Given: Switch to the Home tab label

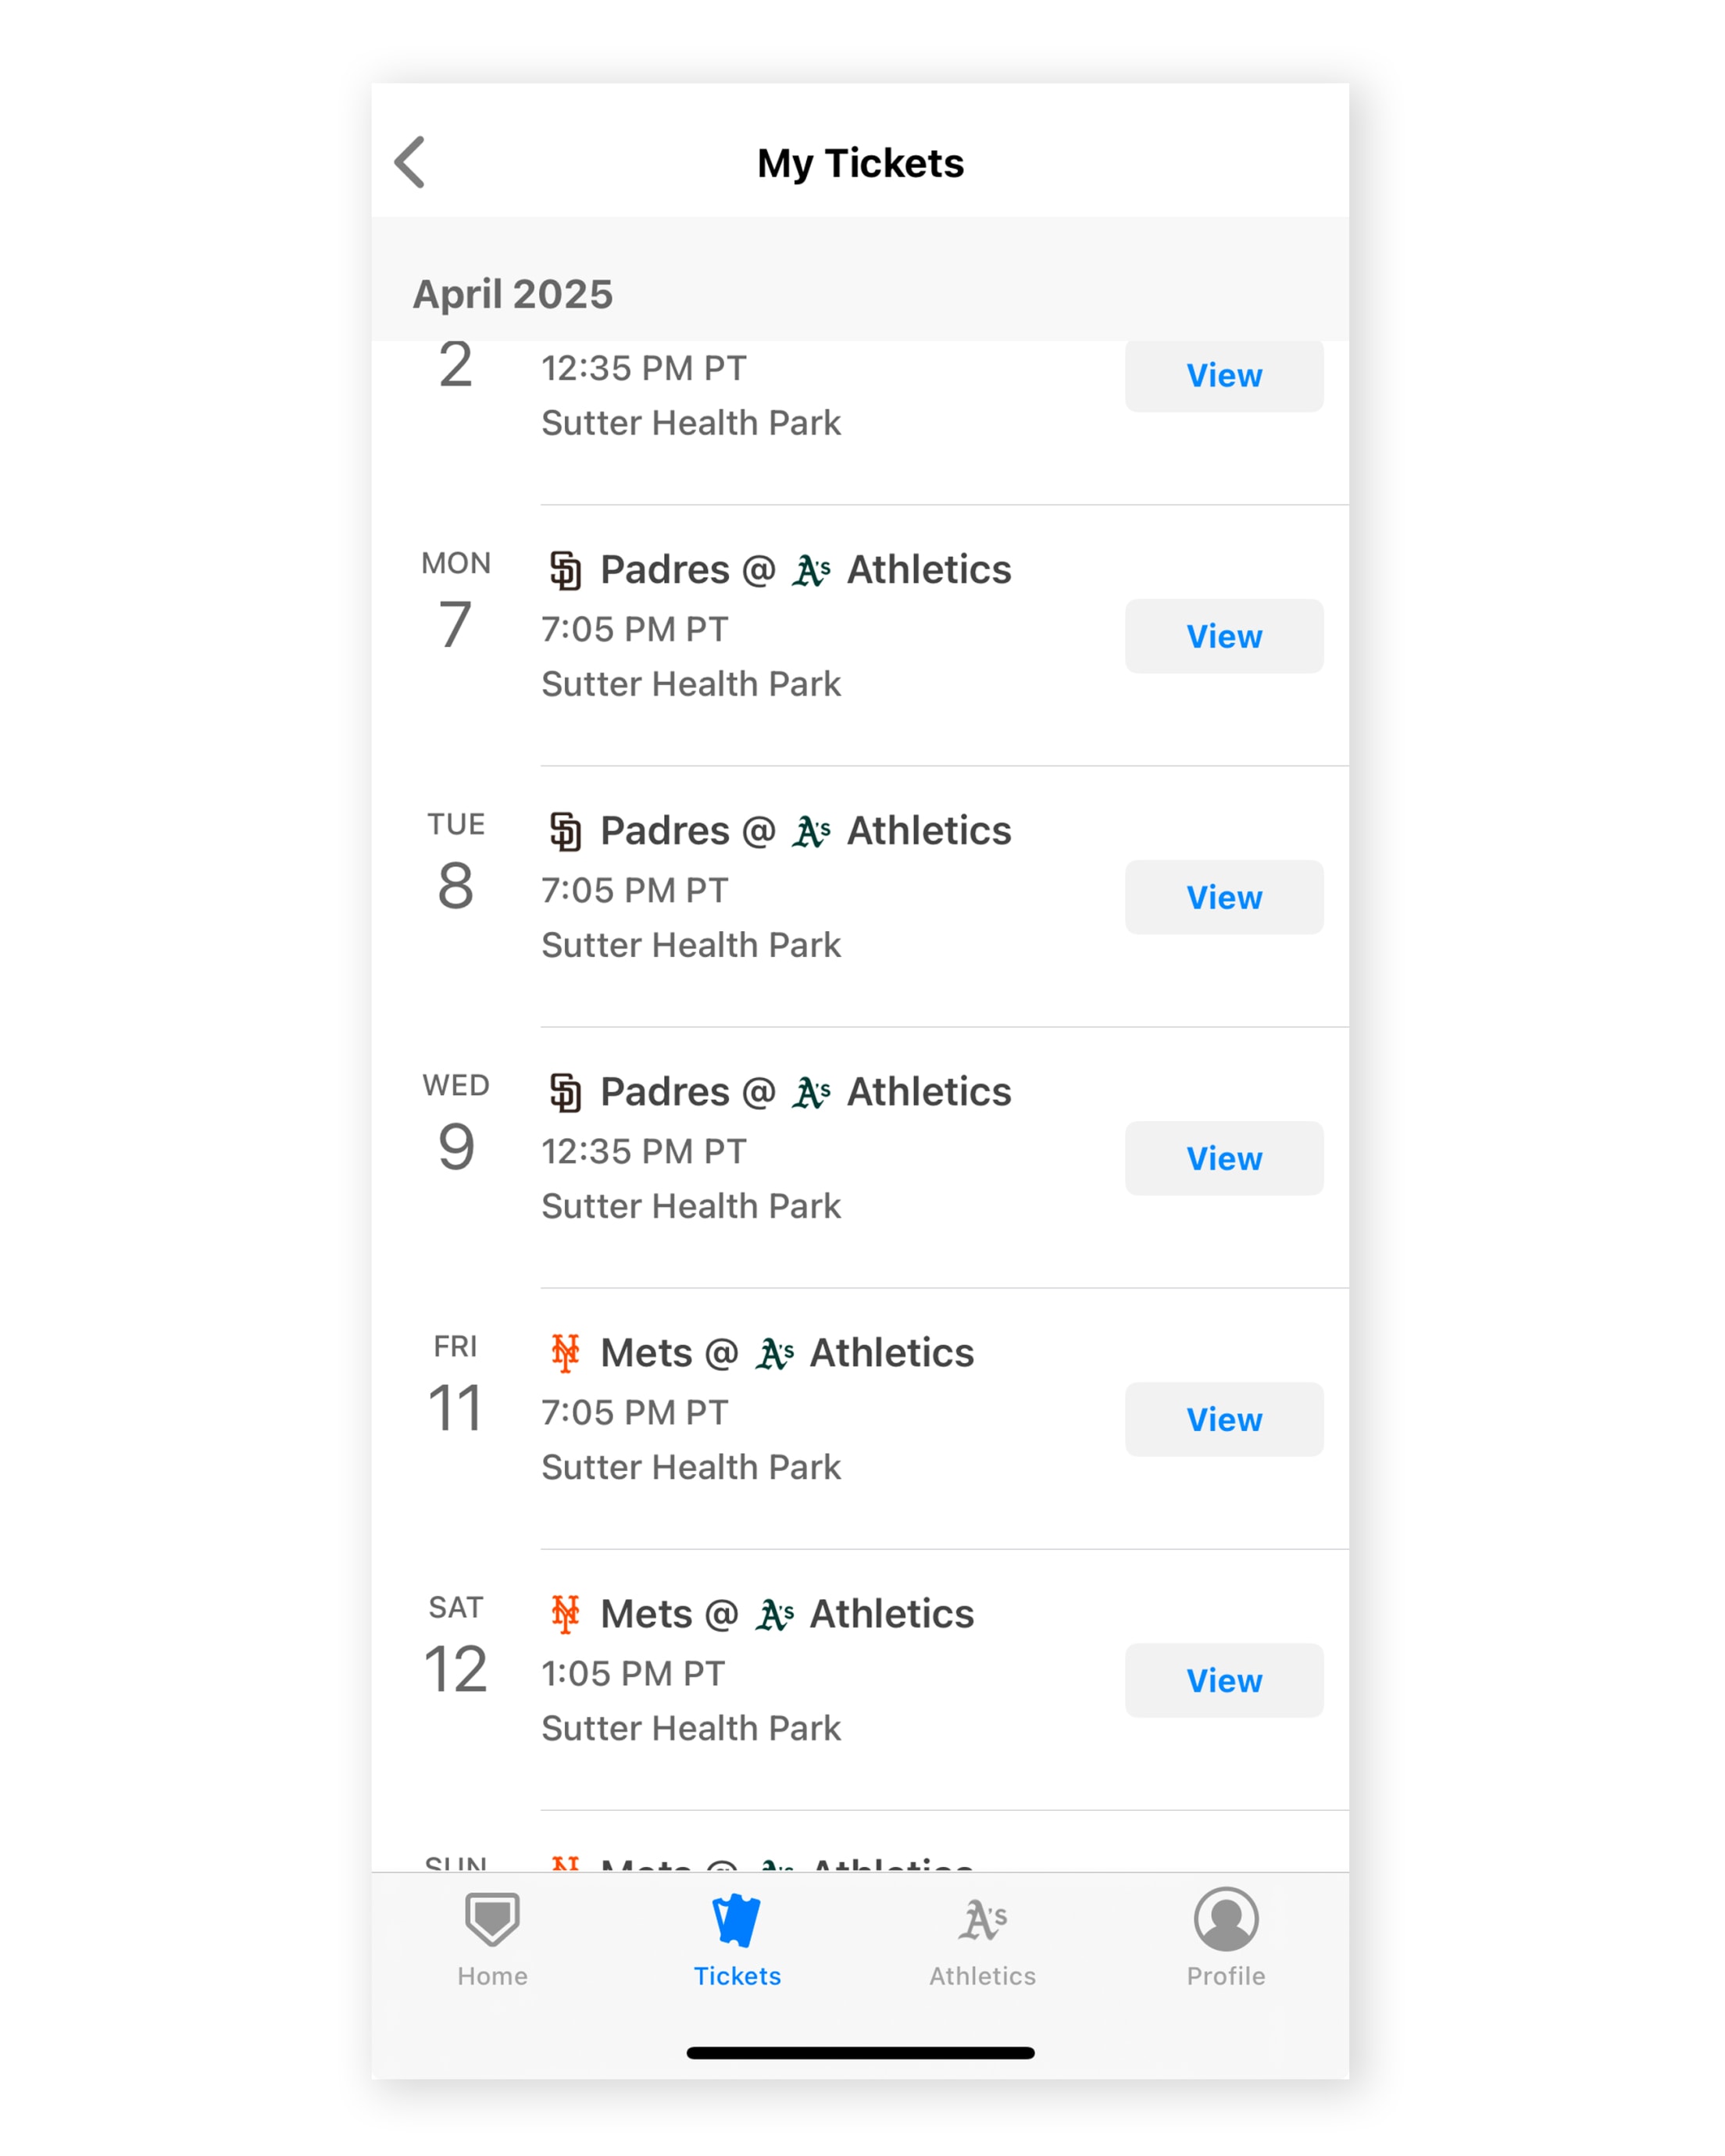Looking at the screenshot, I should 492,1976.
